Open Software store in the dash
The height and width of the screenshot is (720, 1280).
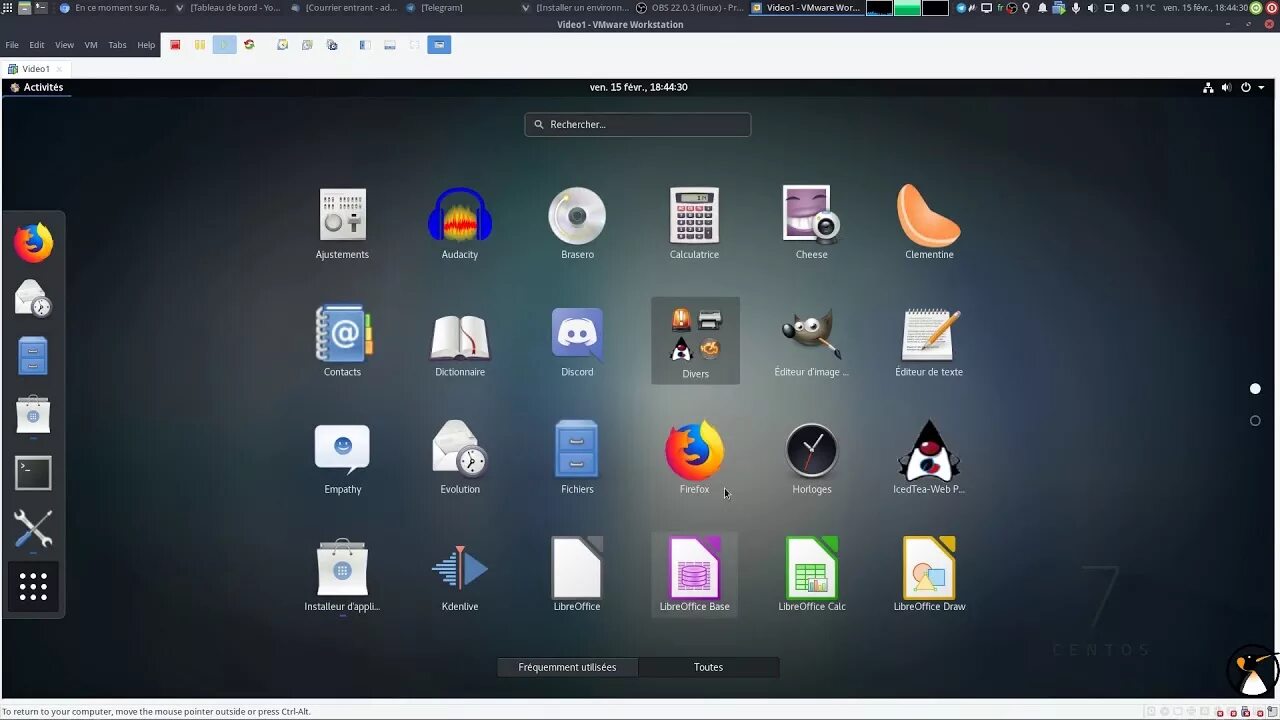[33, 414]
